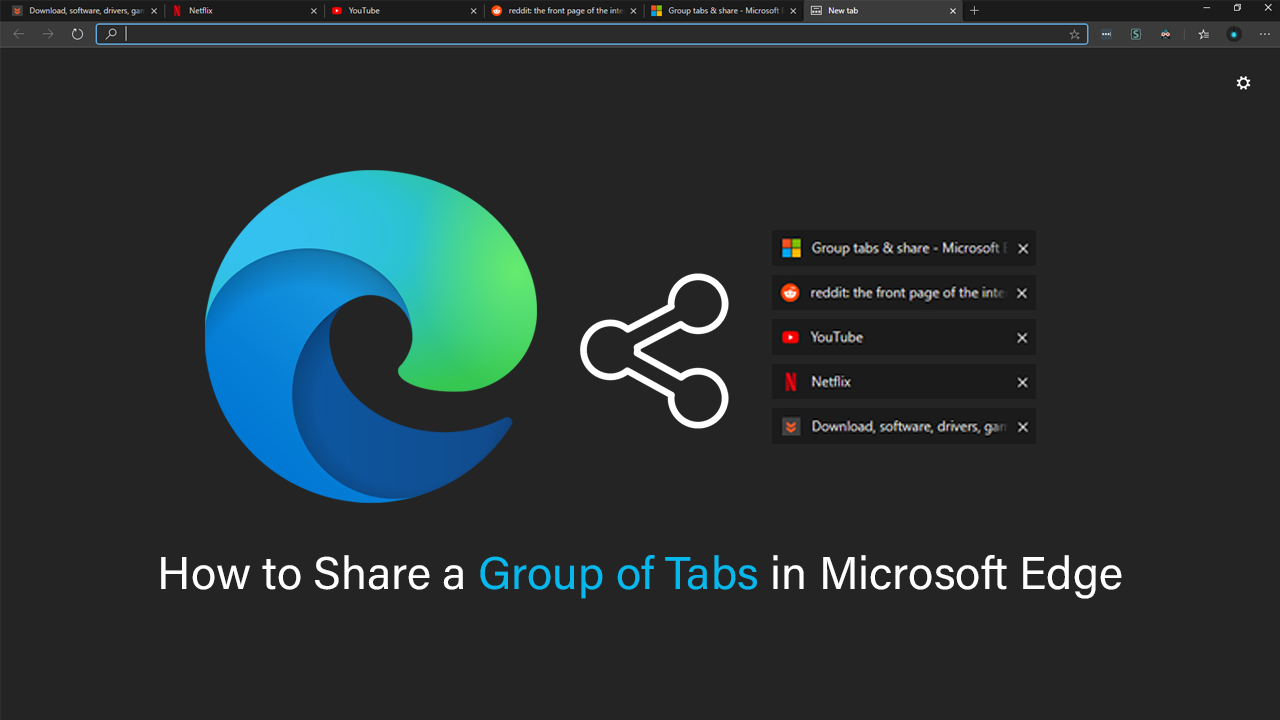This screenshot has height=720, width=1280.
Task: Close reddit entry in vertical list
Action: tap(1022, 293)
